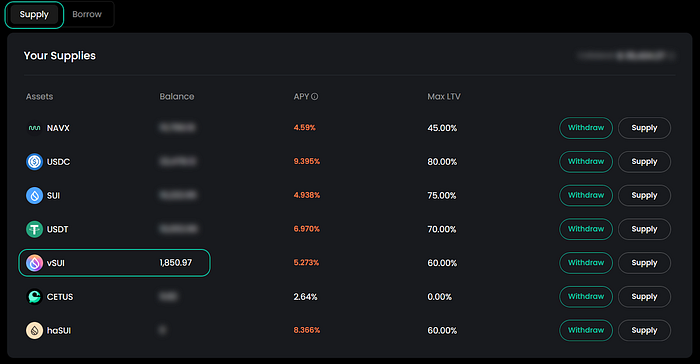This screenshot has height=364, width=700.
Task: Click the USDC coin icon
Action: coord(34,162)
